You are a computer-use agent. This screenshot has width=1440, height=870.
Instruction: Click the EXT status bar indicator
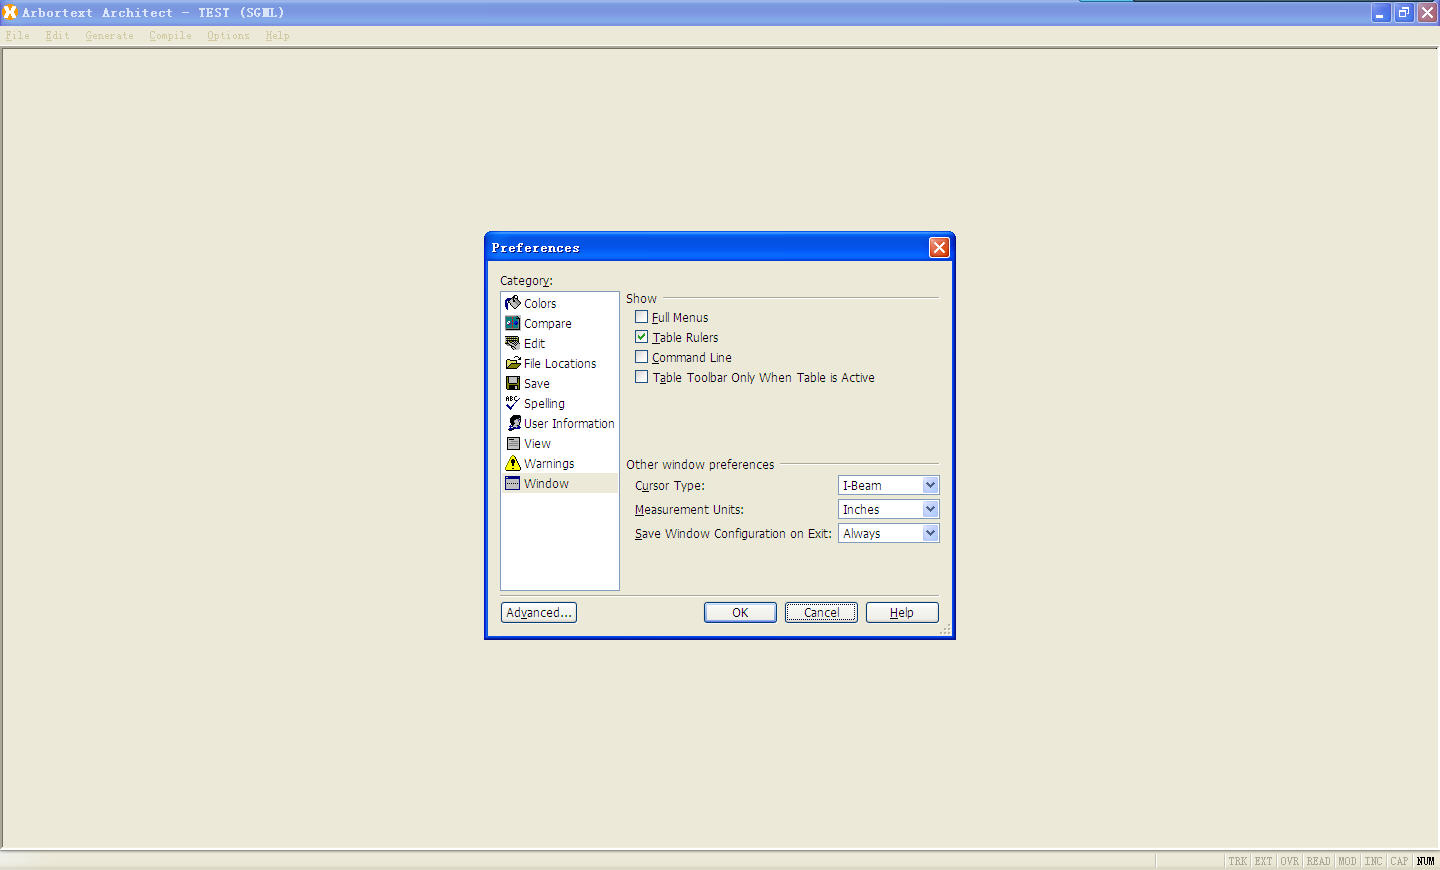1264,861
